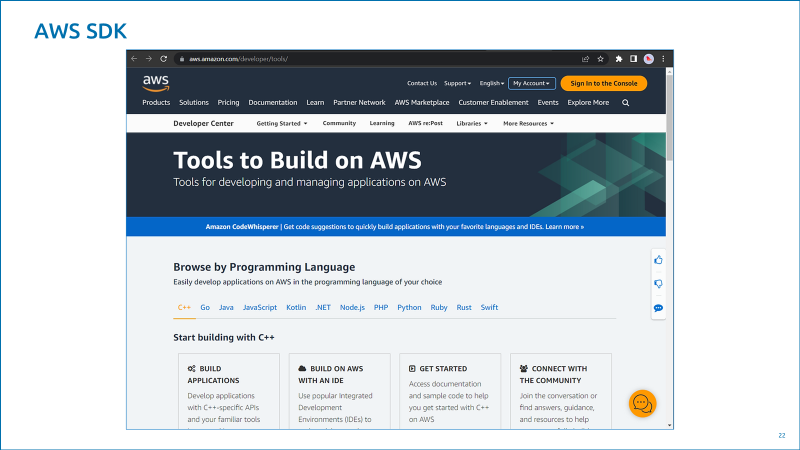Screen dimensions: 800x450
Task: Select the Java language tab
Action: [x=226, y=307]
